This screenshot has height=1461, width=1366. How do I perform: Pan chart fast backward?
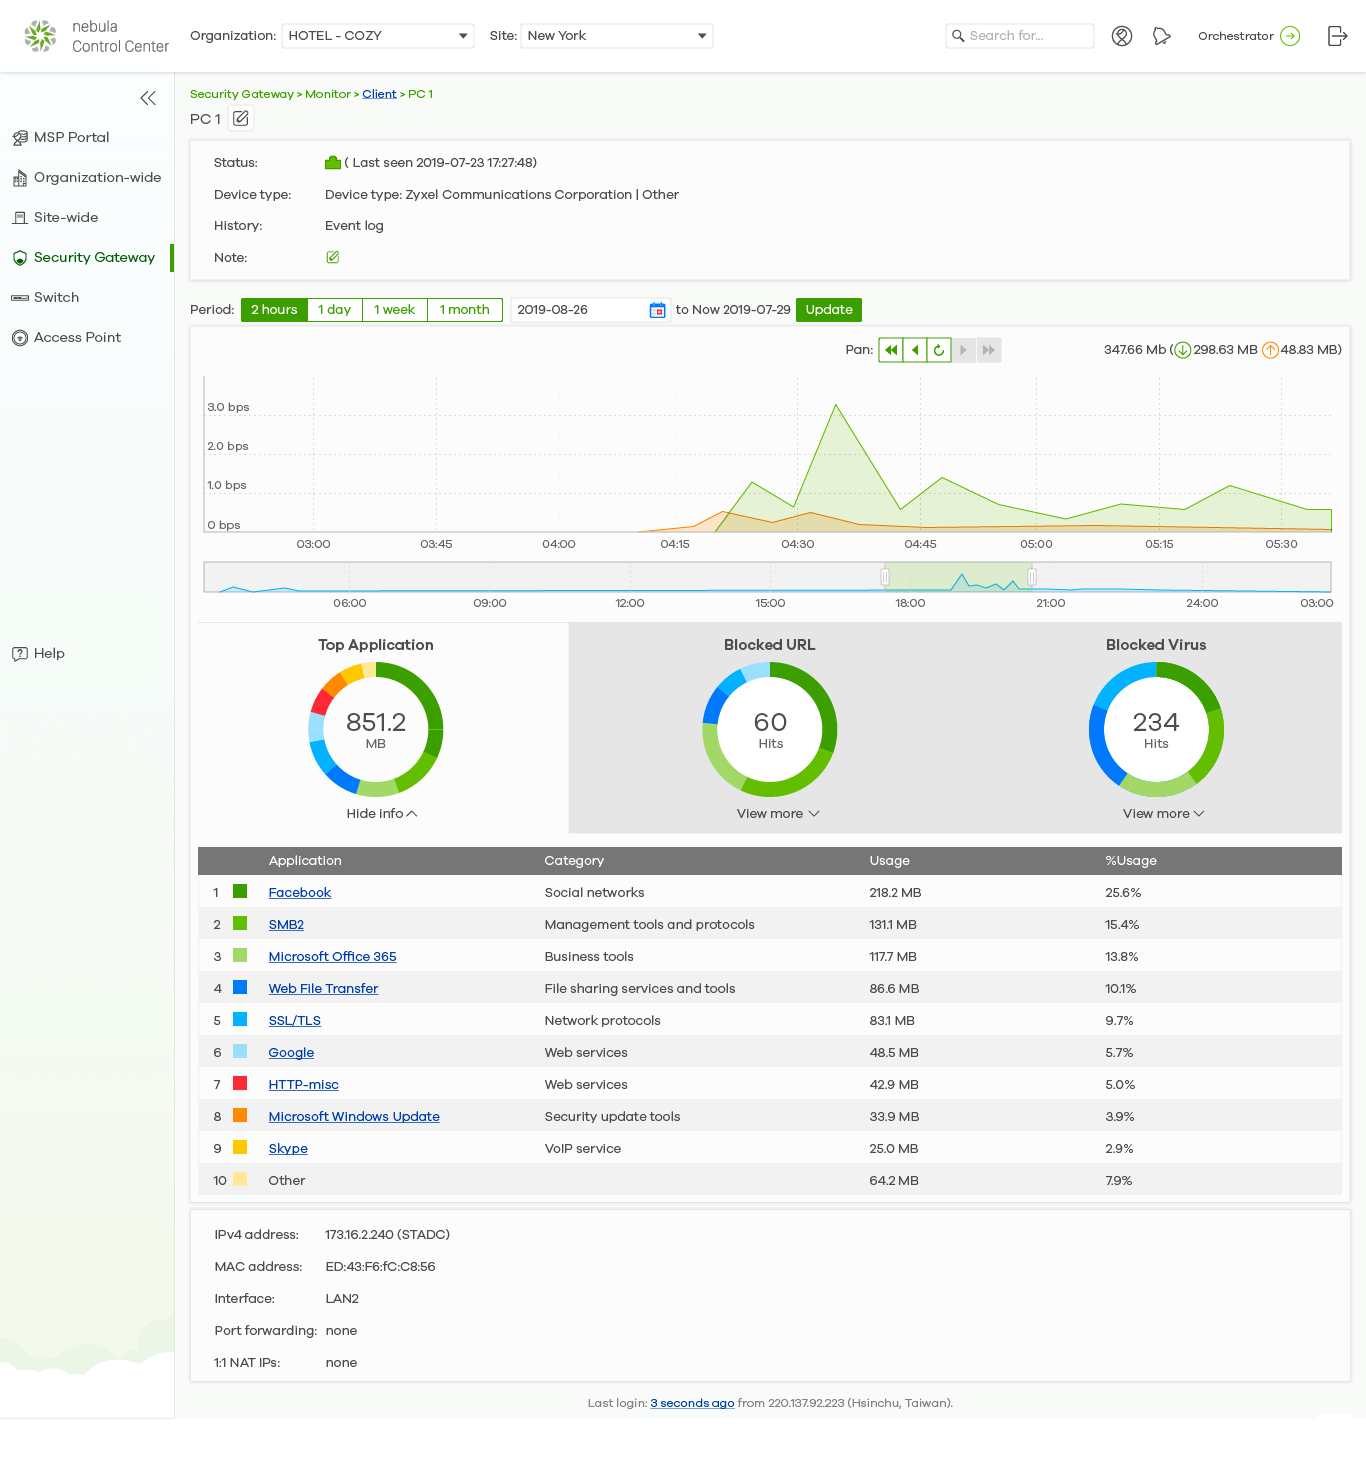point(890,350)
